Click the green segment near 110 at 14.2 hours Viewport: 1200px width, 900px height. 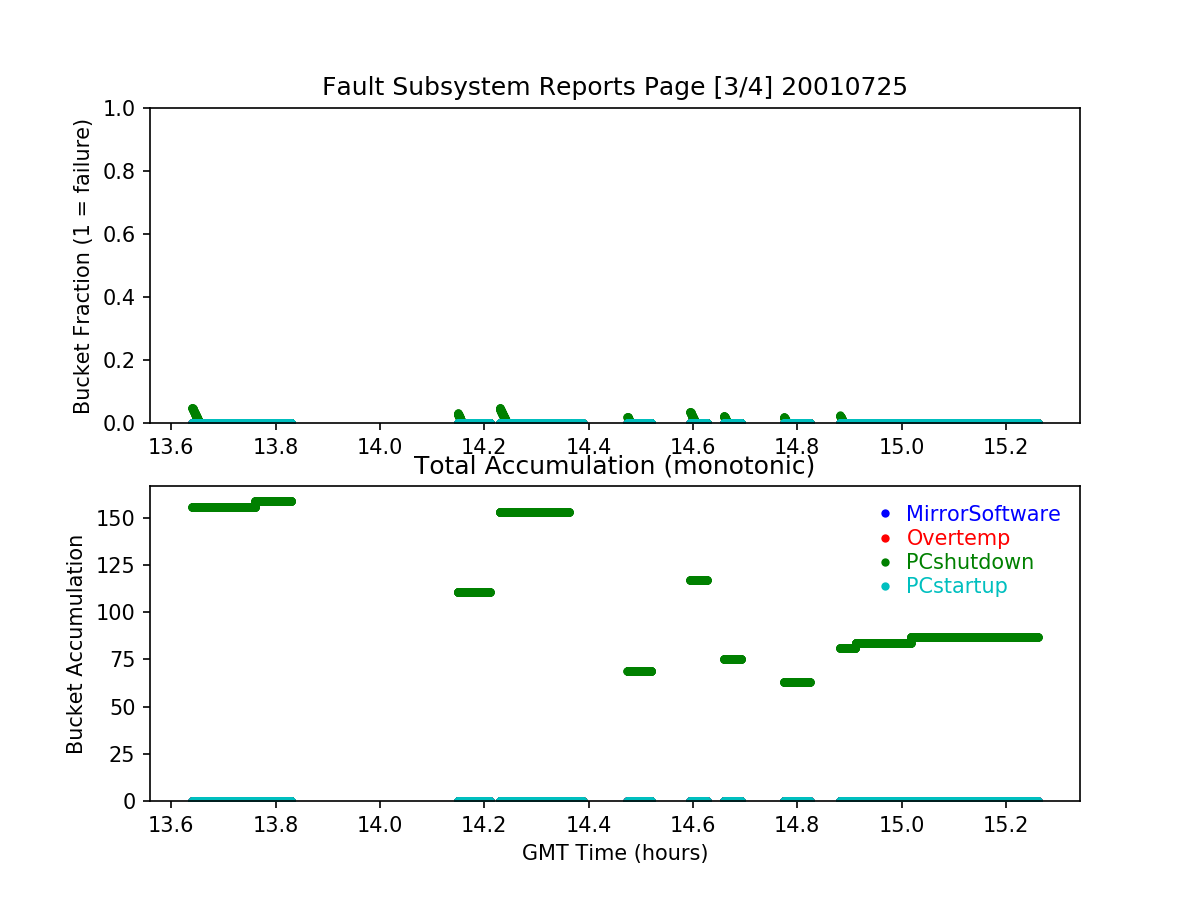[x=474, y=592]
